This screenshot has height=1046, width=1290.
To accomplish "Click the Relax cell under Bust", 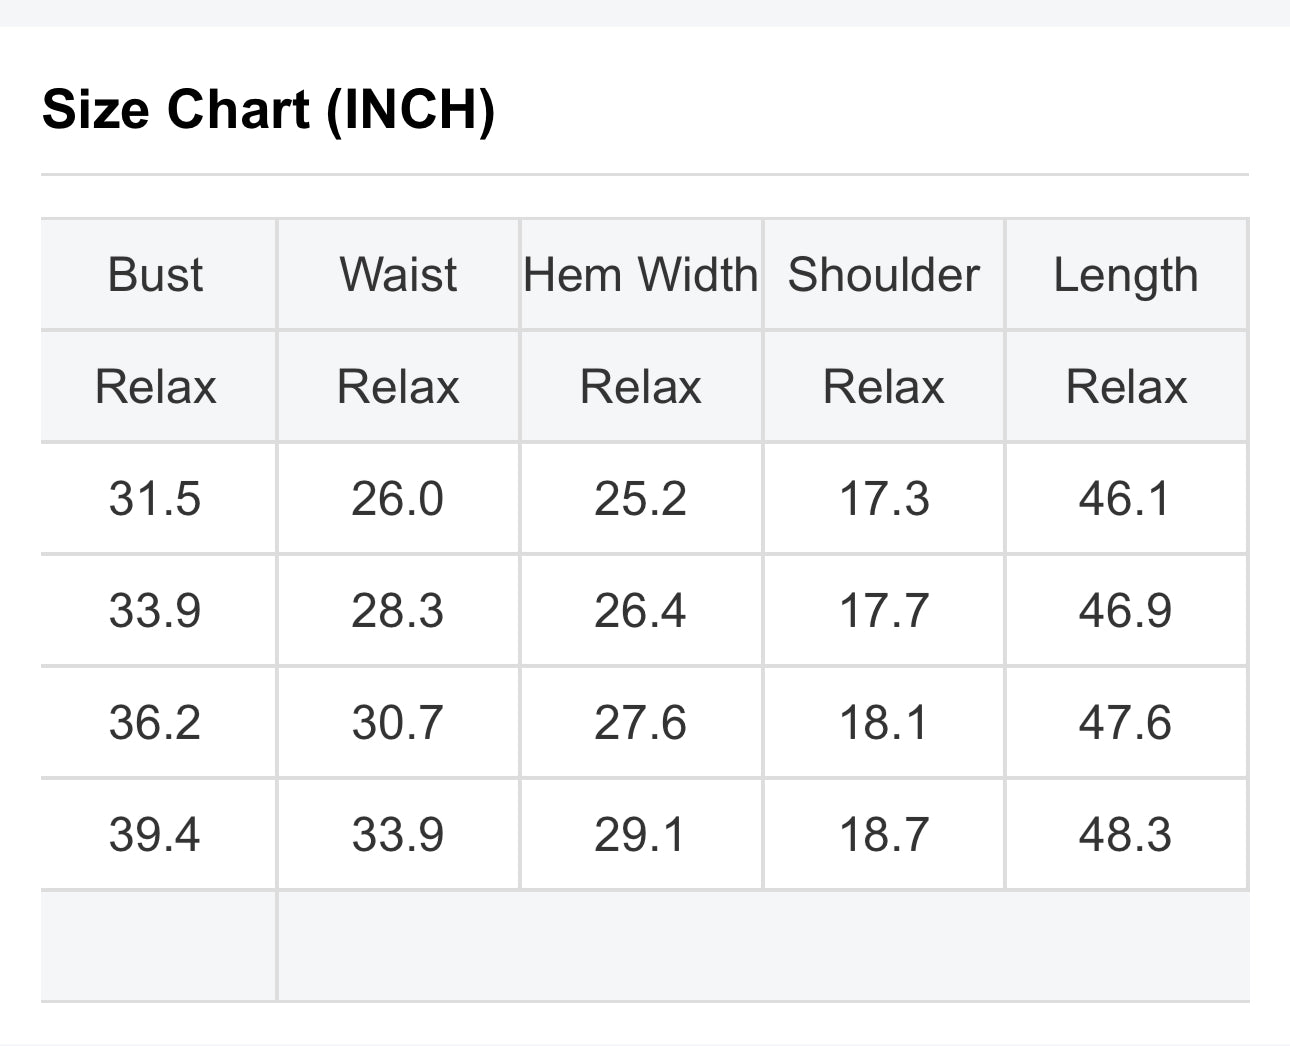I will tap(155, 386).
